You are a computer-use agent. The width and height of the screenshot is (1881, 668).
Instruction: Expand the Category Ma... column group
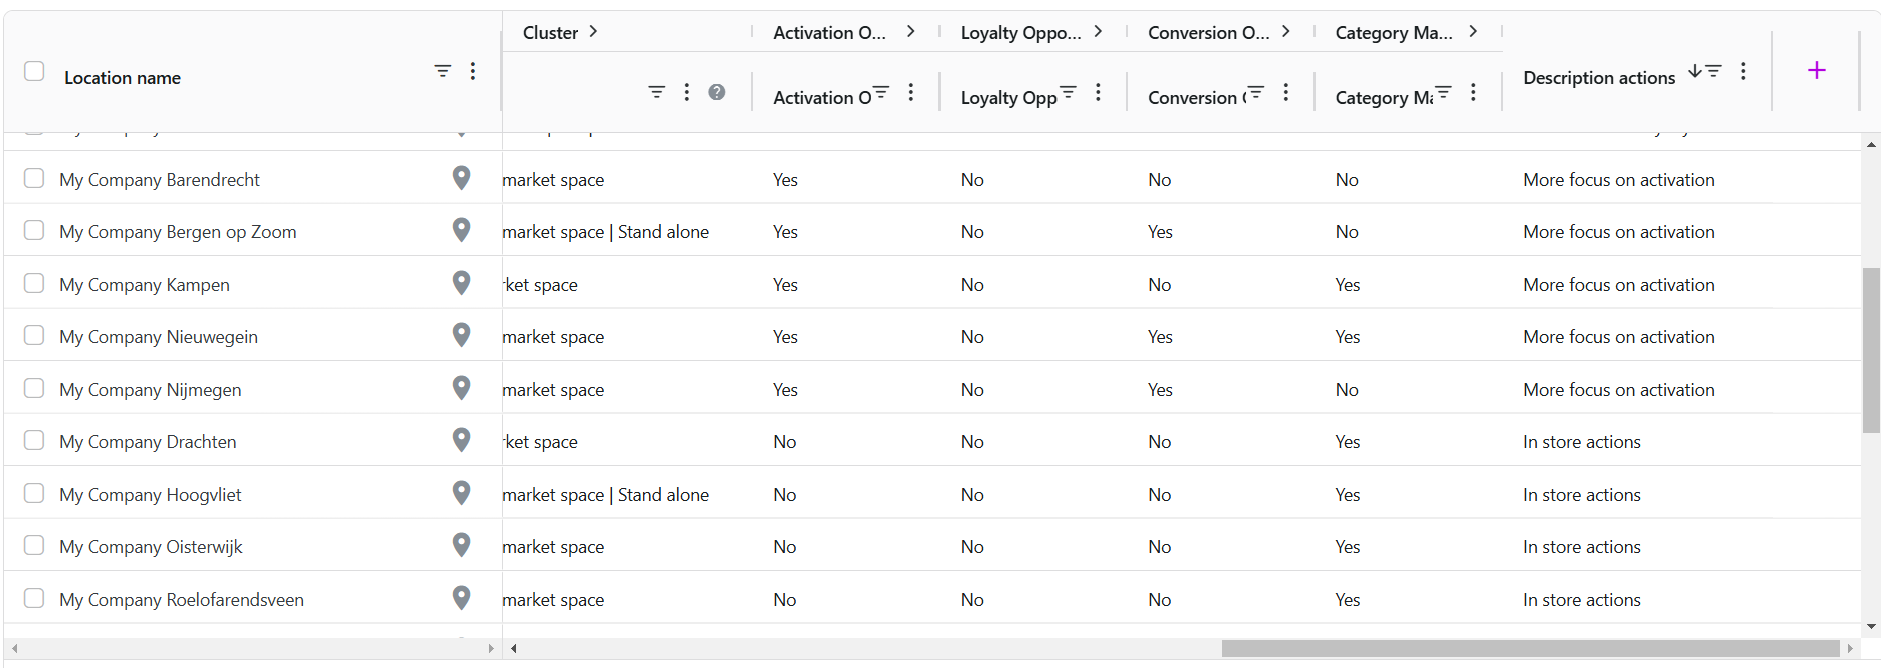coord(1473,32)
